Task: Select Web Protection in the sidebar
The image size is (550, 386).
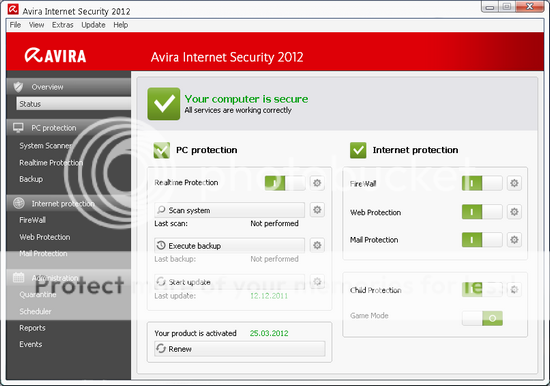Action: [45, 237]
